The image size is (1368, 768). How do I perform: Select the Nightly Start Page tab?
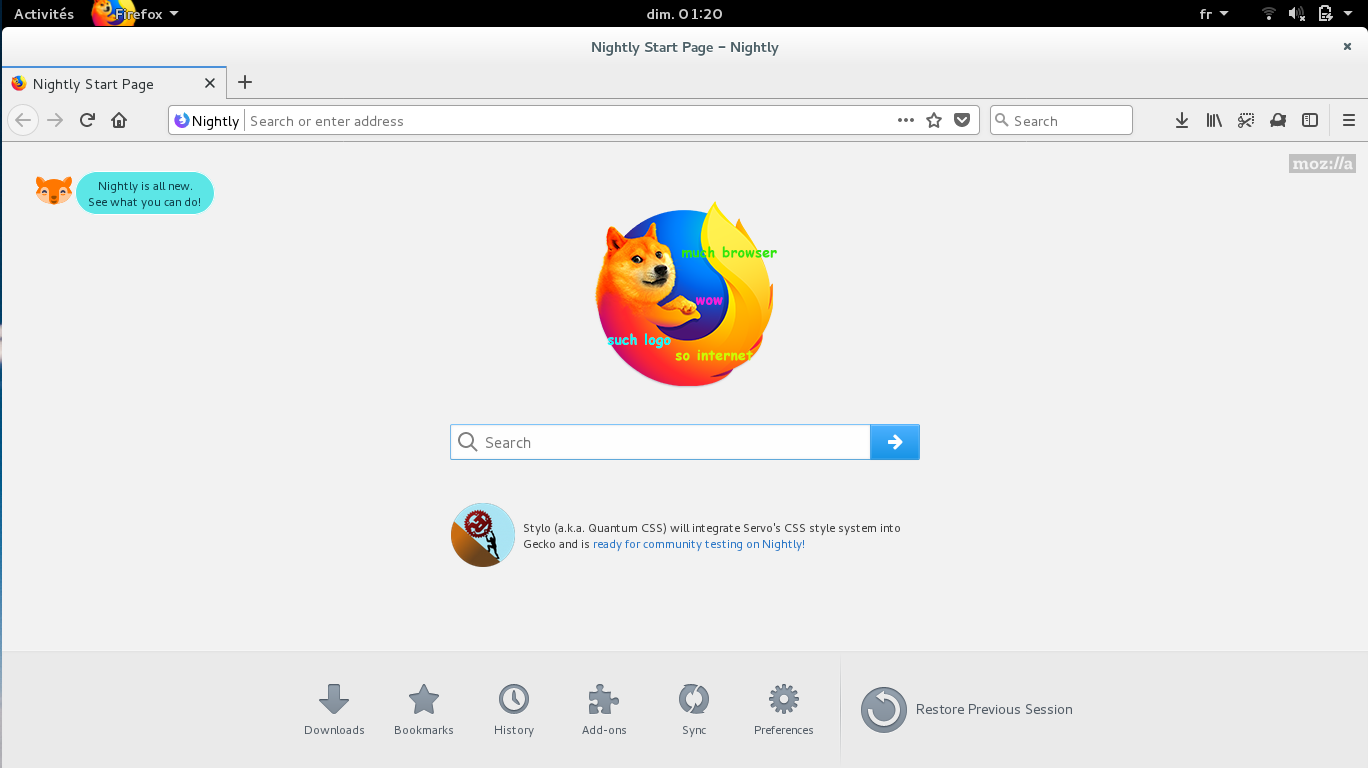tap(114, 84)
